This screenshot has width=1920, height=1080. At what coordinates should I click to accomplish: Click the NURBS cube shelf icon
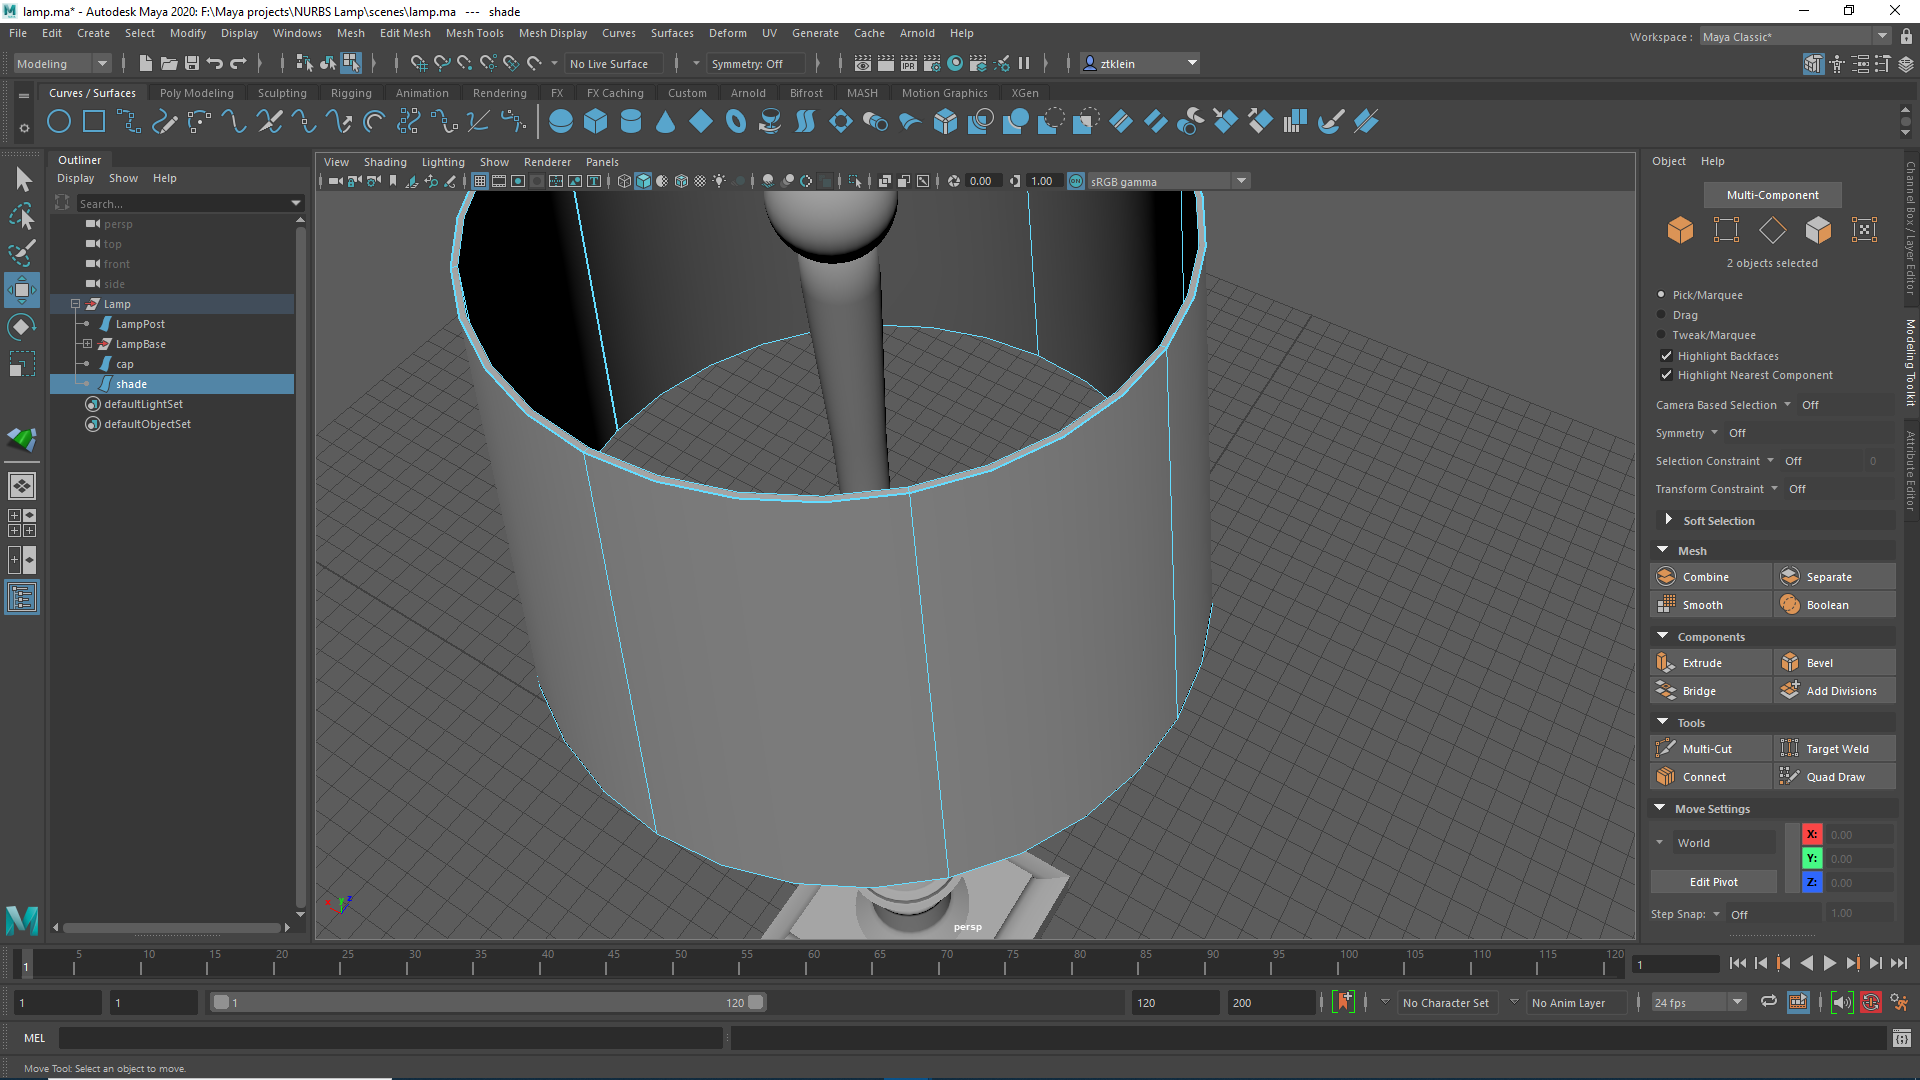point(596,122)
